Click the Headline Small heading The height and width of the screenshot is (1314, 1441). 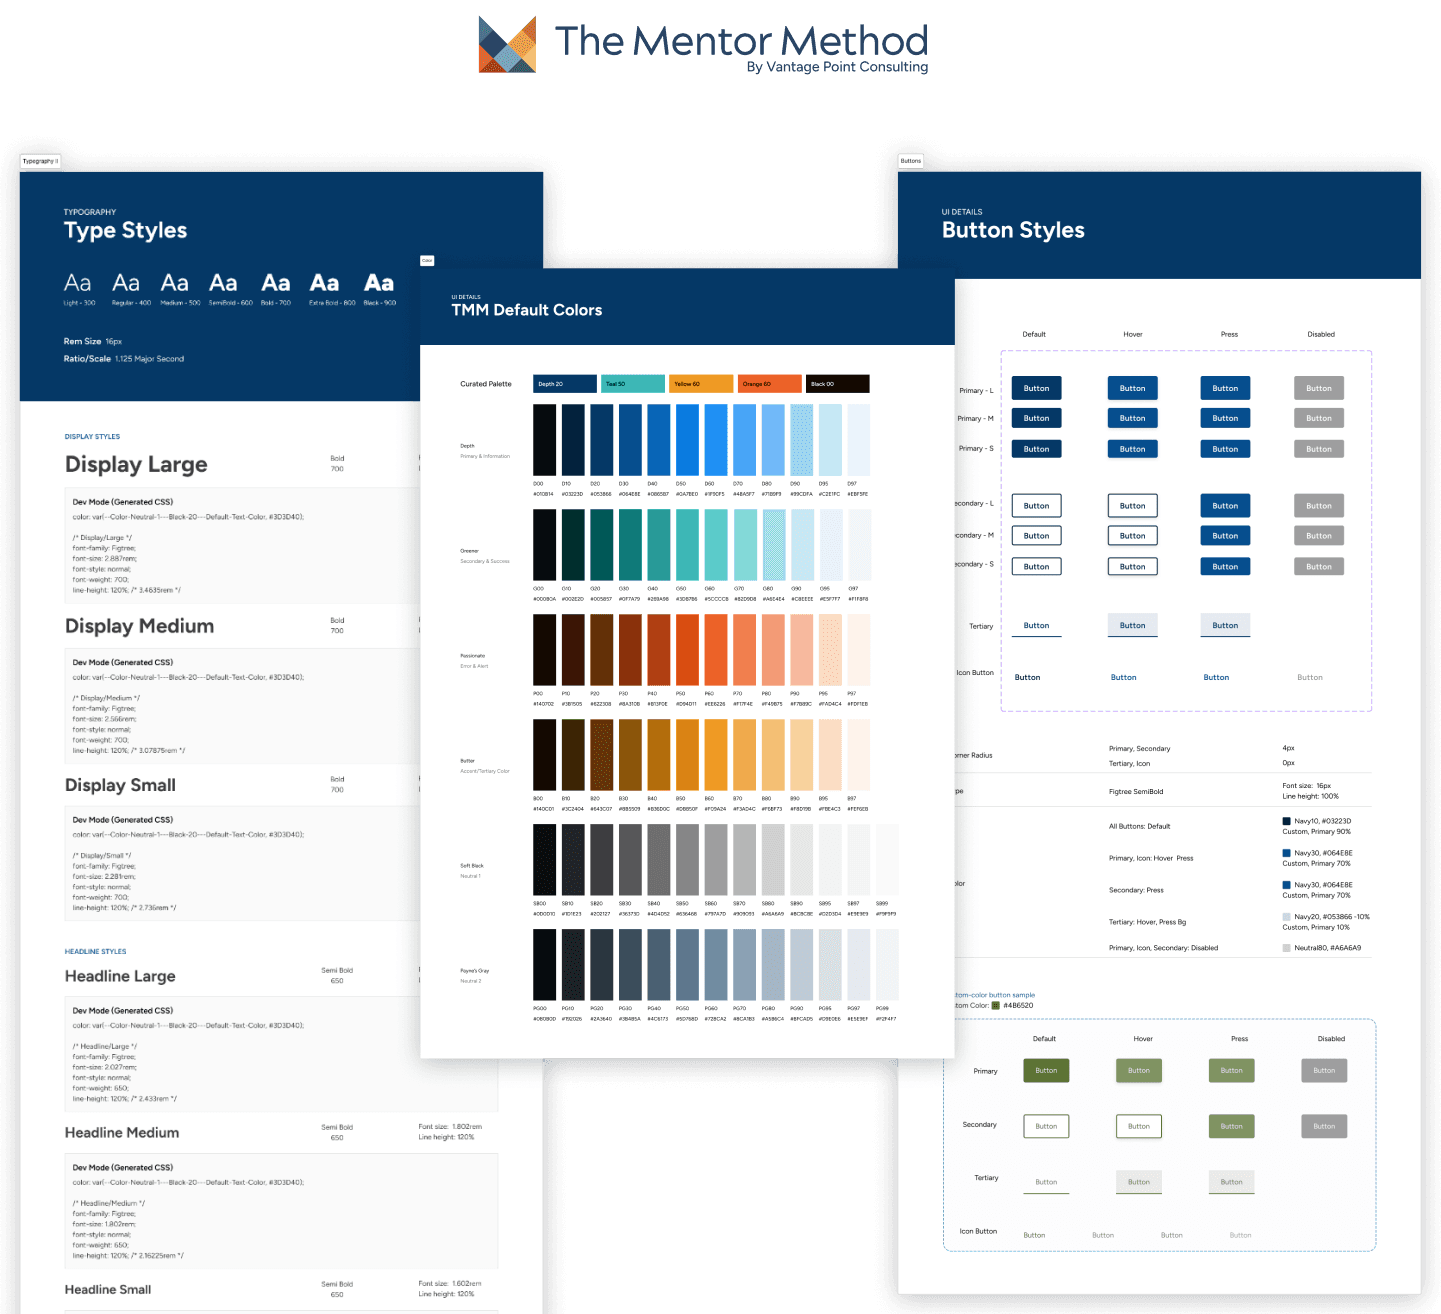[x=108, y=1290]
